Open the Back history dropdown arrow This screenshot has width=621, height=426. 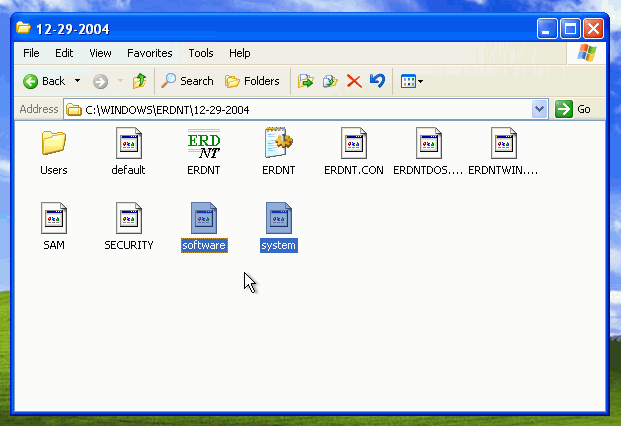[78, 81]
